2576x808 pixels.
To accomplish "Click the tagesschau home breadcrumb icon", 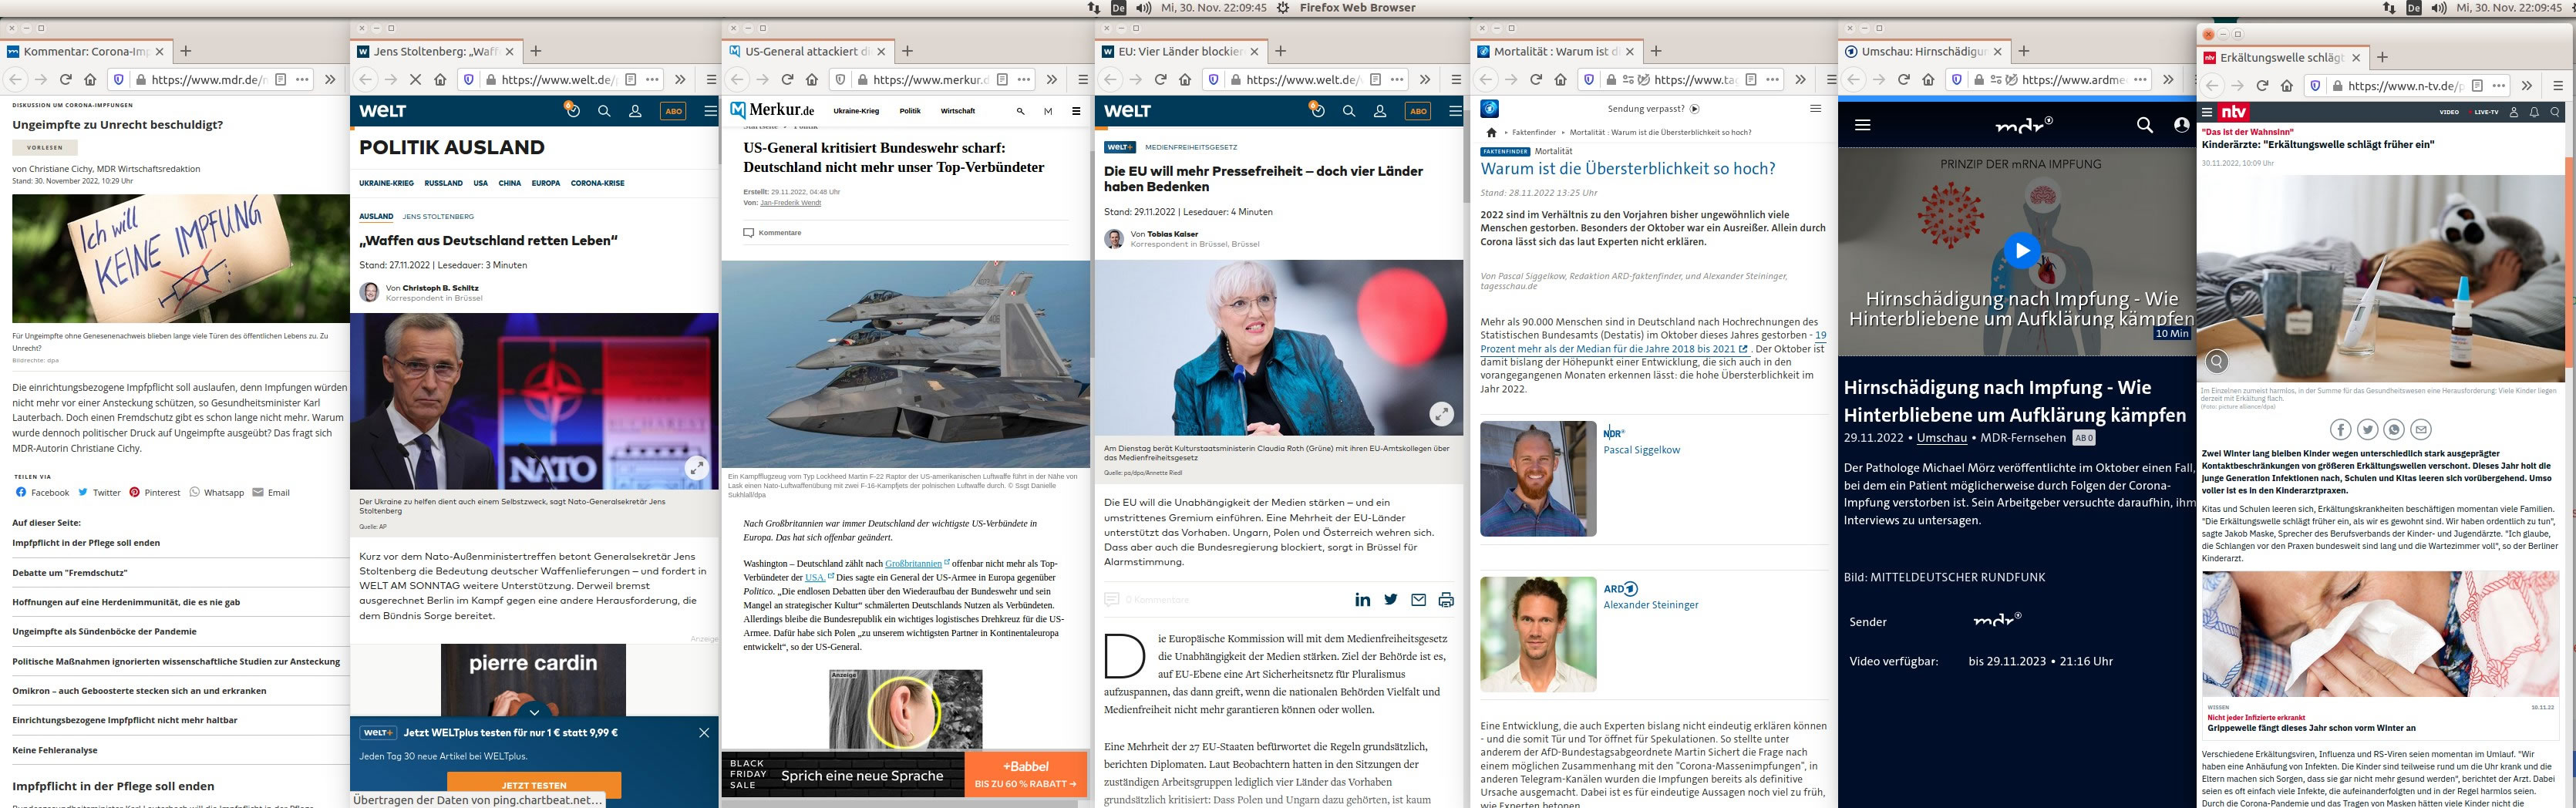I will click(1491, 132).
